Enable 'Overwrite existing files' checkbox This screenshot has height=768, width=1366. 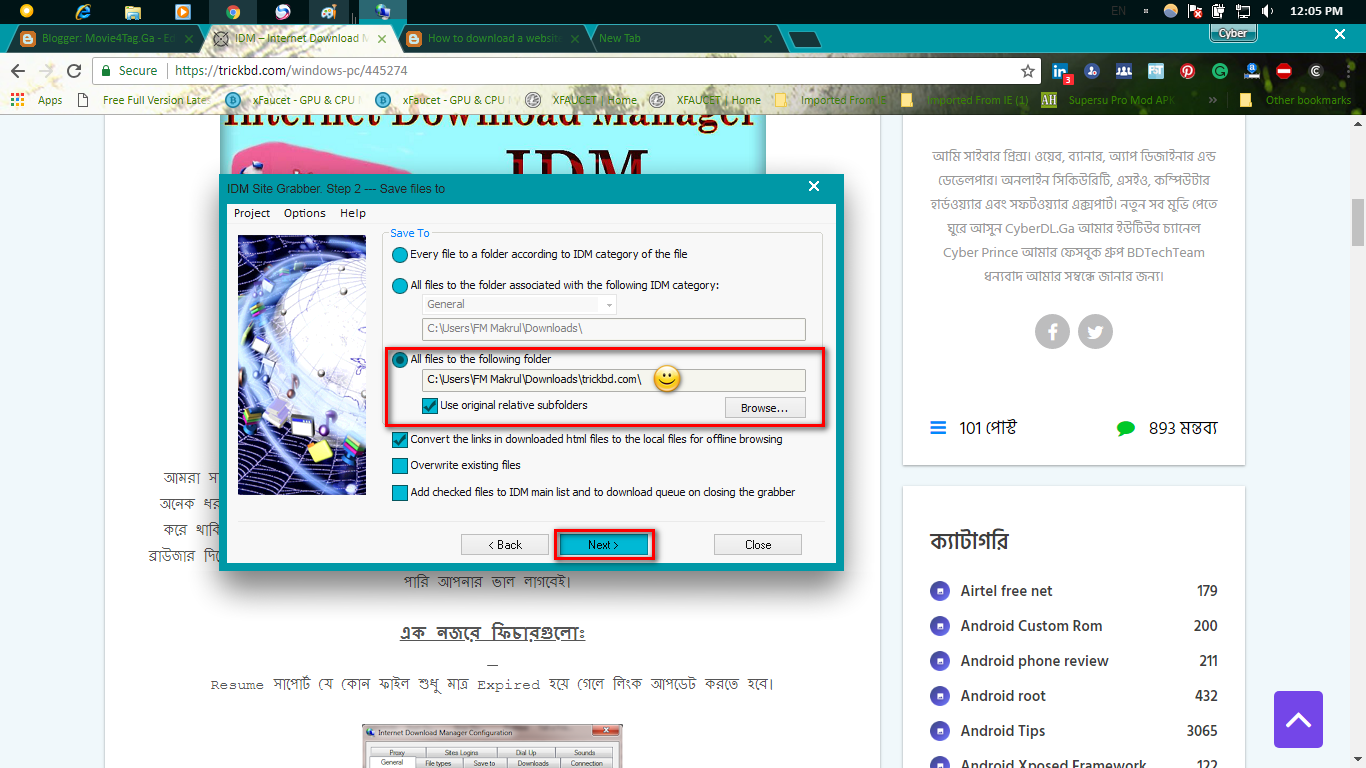pyautogui.click(x=400, y=465)
